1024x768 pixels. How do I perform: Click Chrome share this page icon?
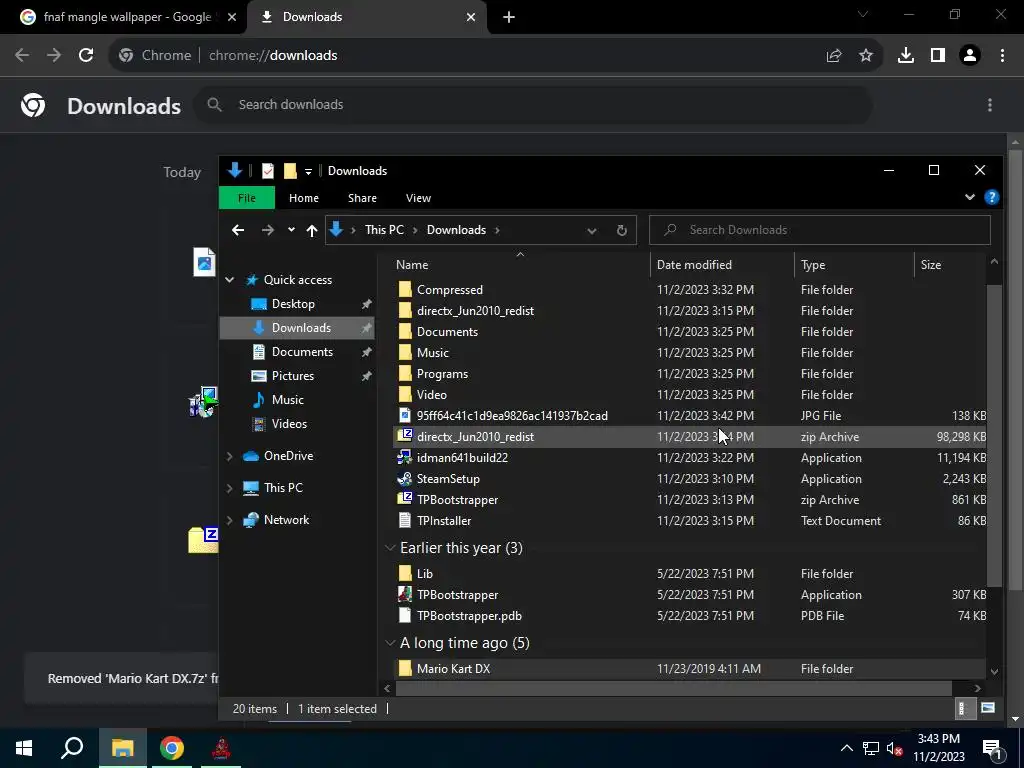click(x=834, y=56)
